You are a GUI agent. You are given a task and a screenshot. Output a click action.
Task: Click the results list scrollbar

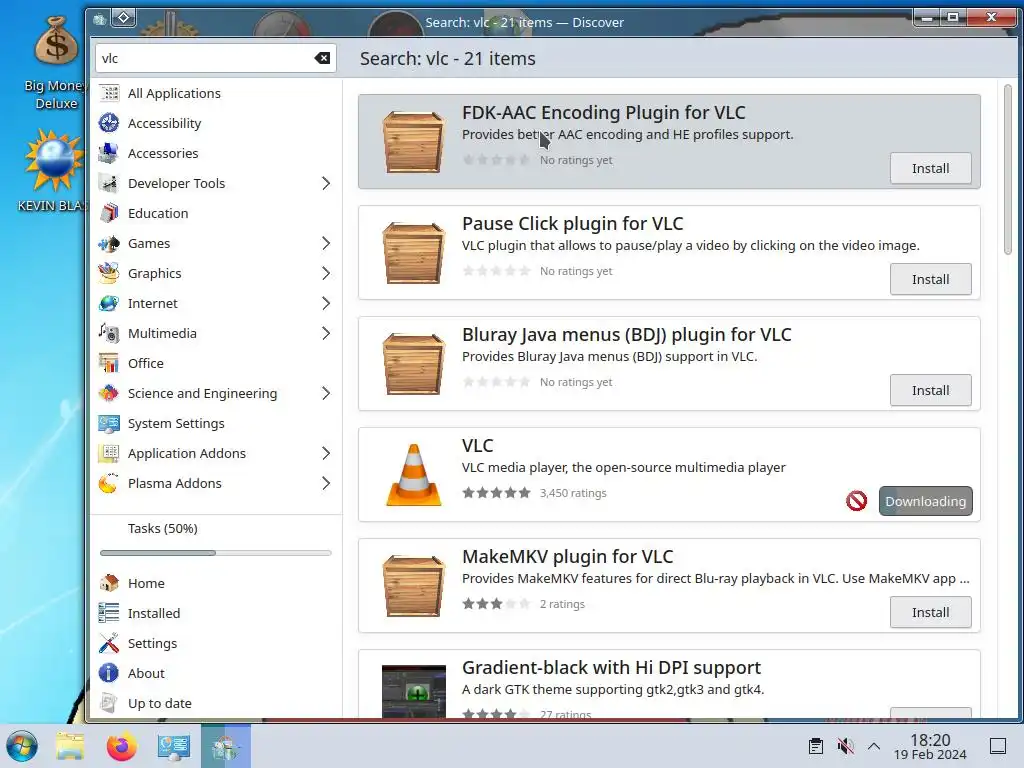click(1008, 170)
